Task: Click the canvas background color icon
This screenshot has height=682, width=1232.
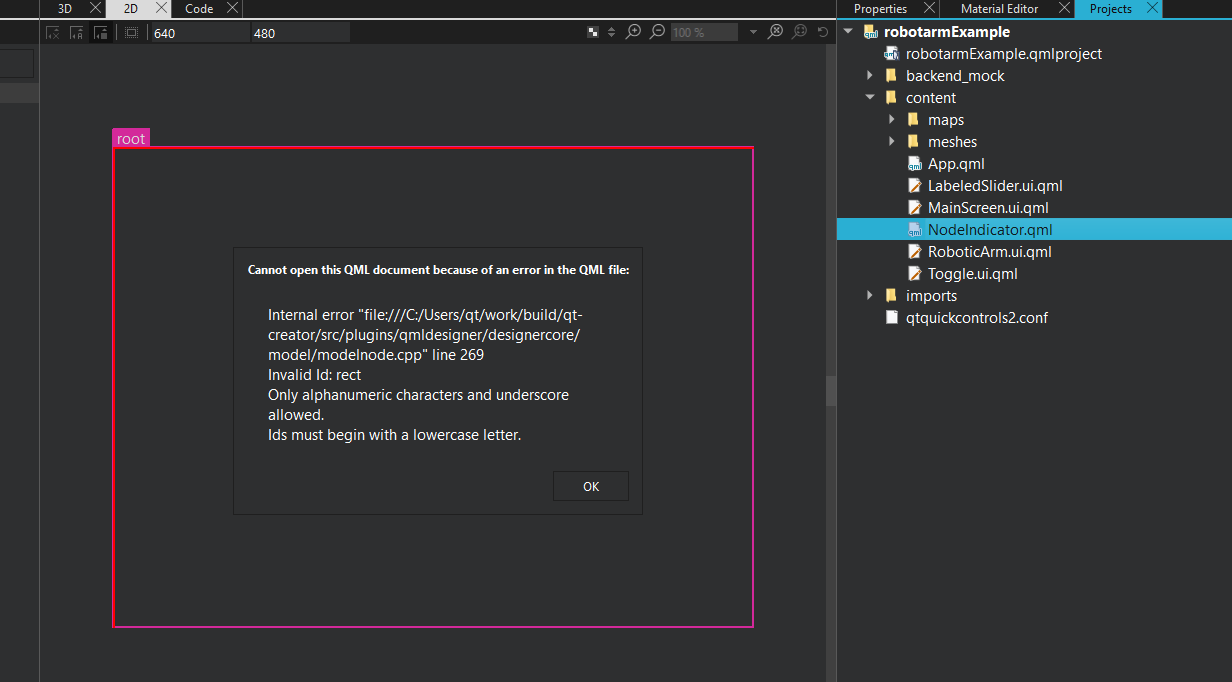Action: coord(593,32)
